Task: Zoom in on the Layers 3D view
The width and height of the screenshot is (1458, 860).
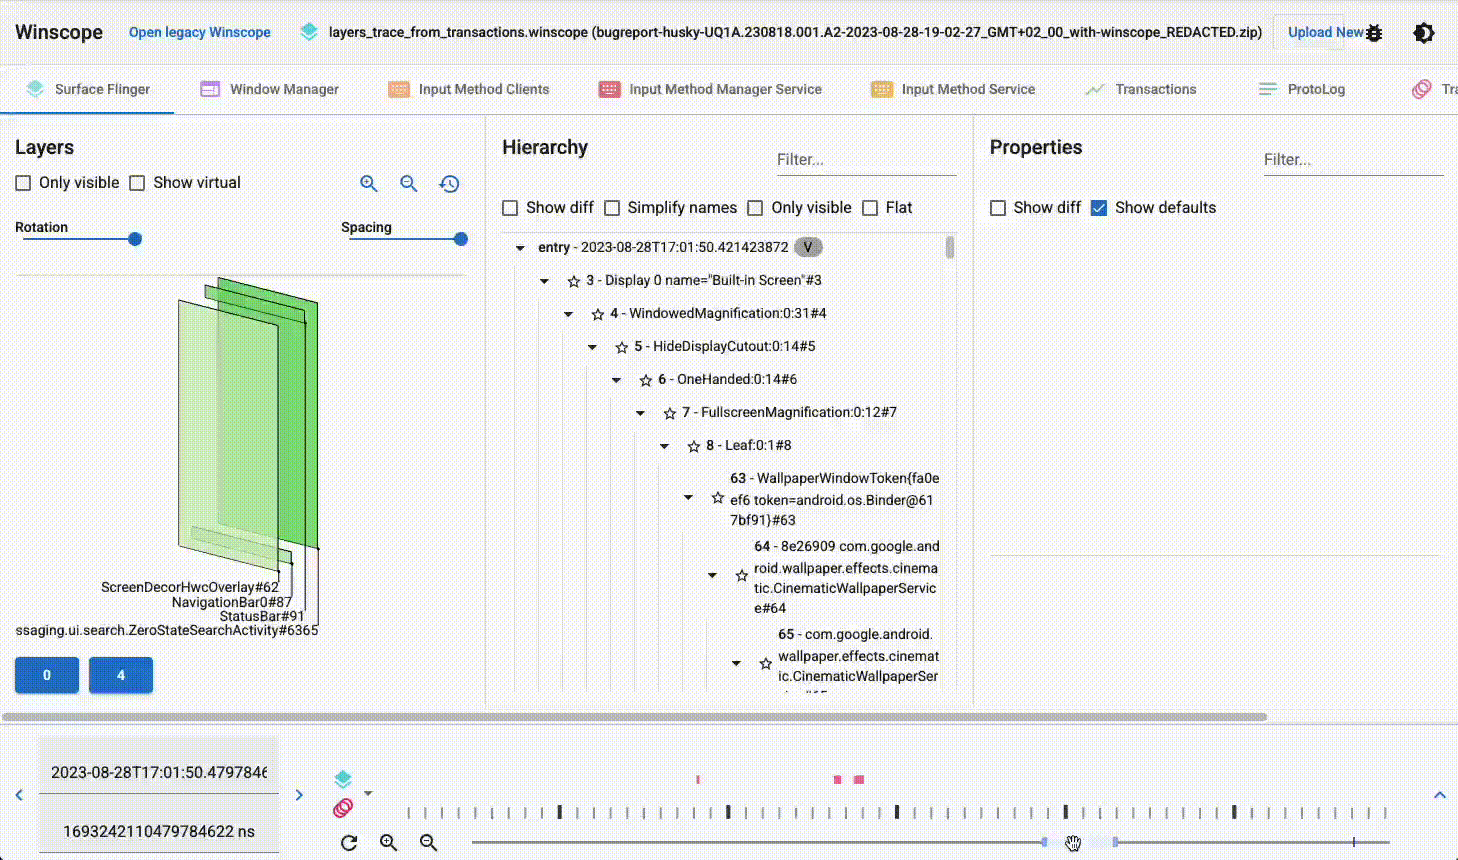Action: coord(369,183)
